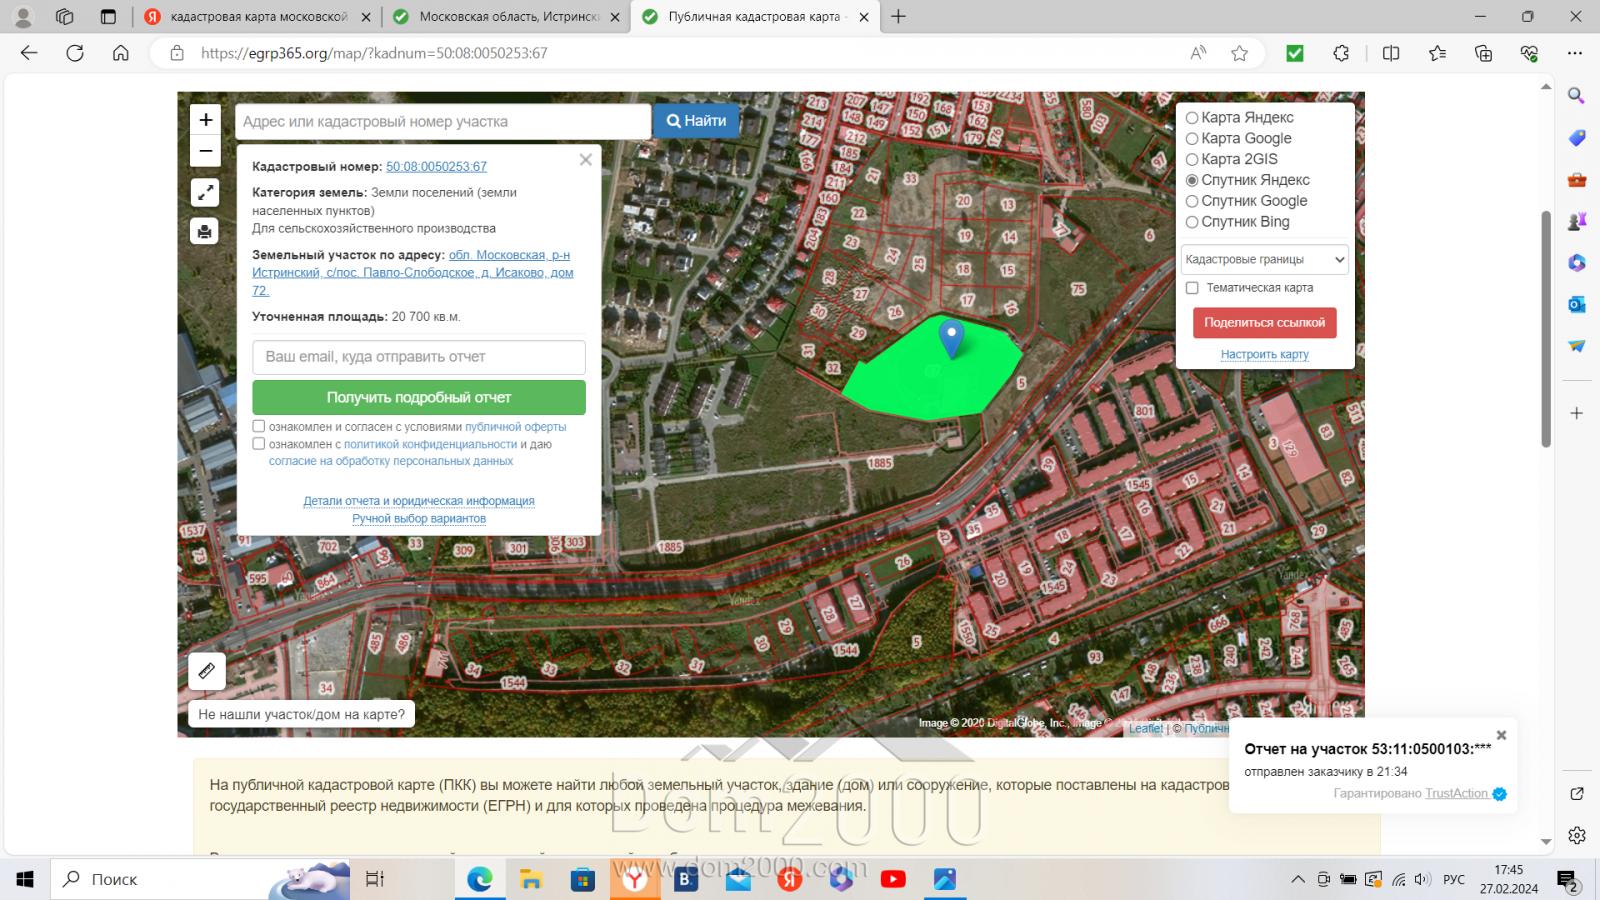Image resolution: width=1600 pixels, height=900 pixels.
Task: Open split screen view
Action: pyautogui.click(x=1391, y=53)
